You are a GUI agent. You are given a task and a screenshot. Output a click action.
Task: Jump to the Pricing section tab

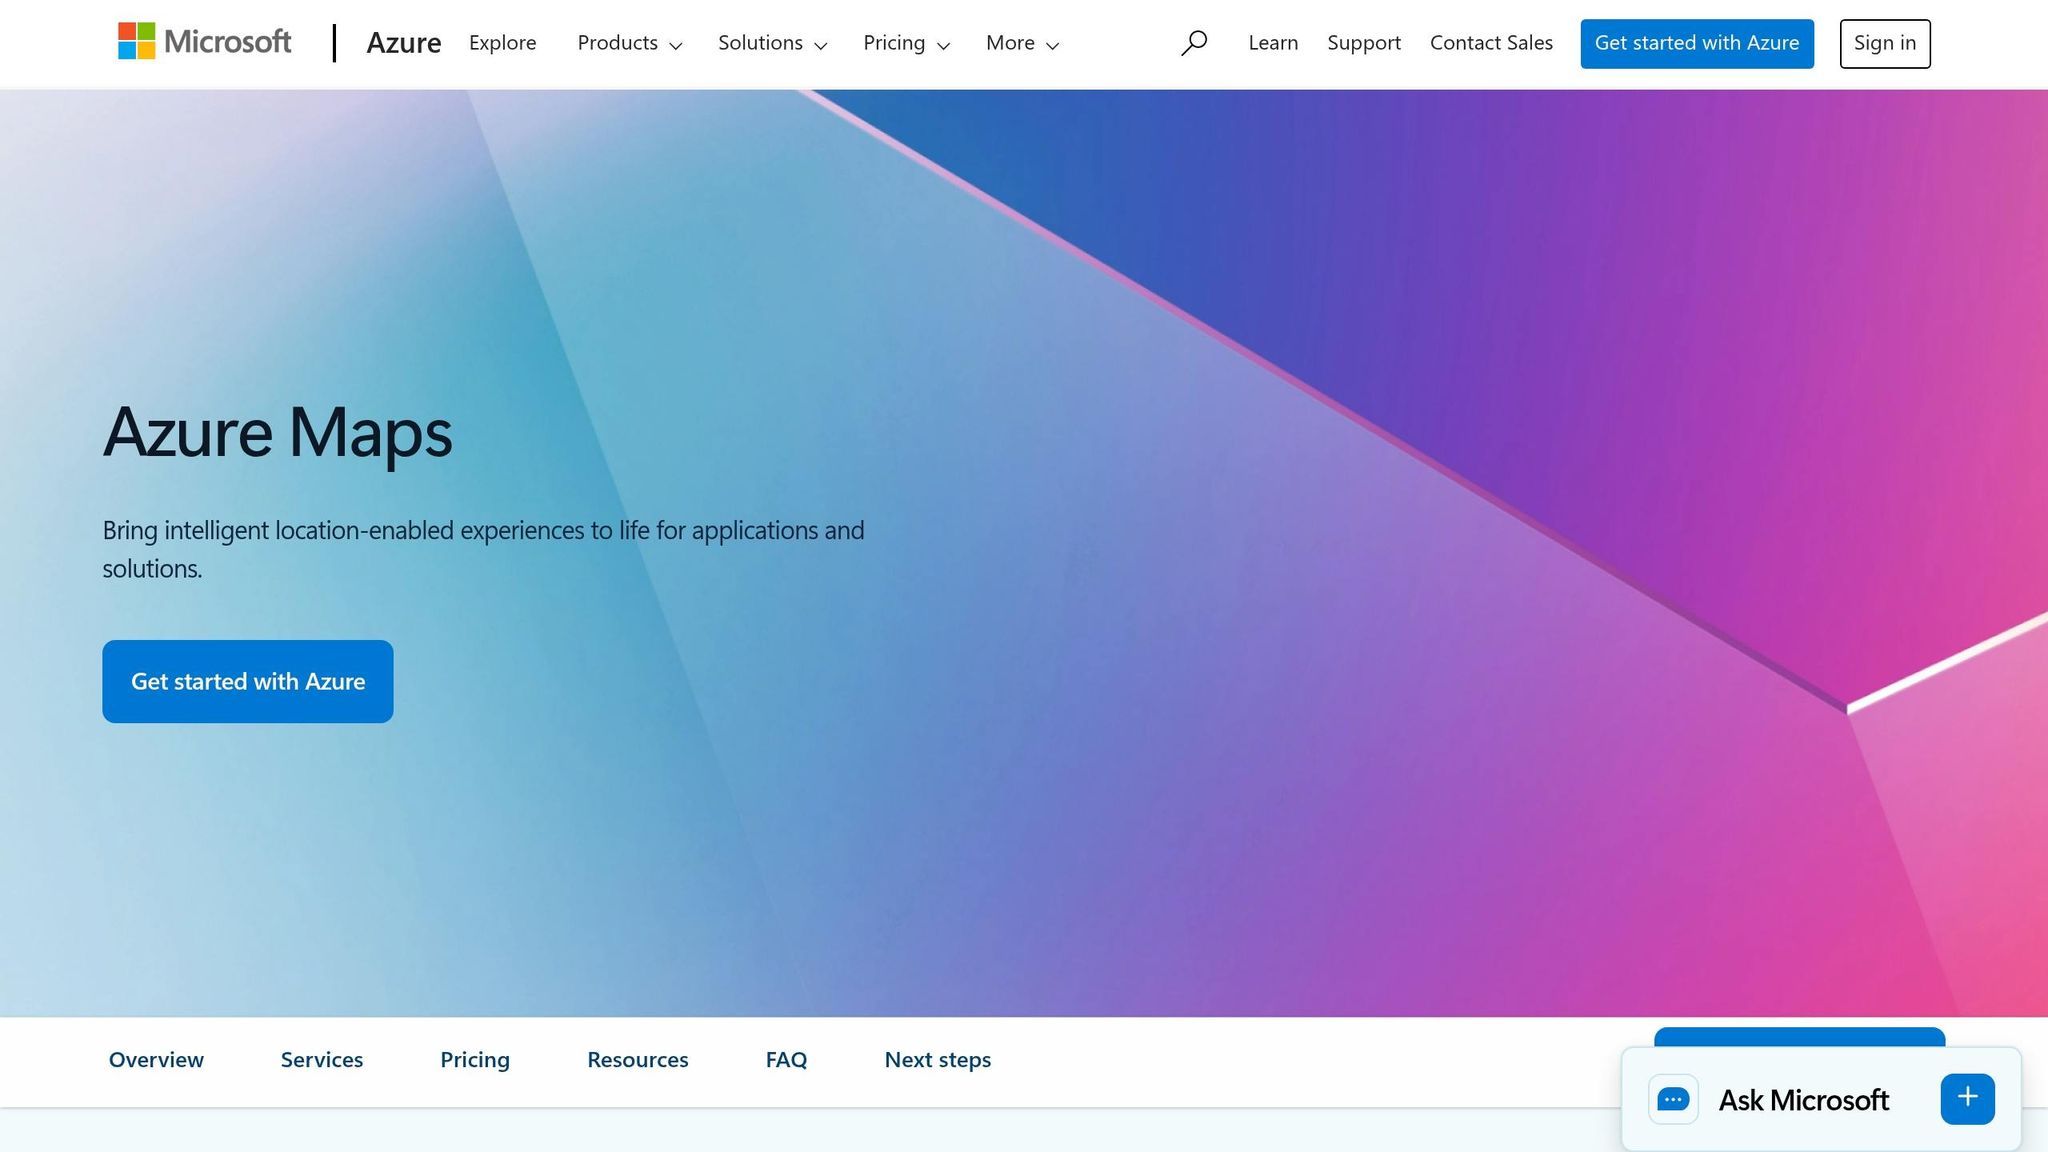(475, 1060)
